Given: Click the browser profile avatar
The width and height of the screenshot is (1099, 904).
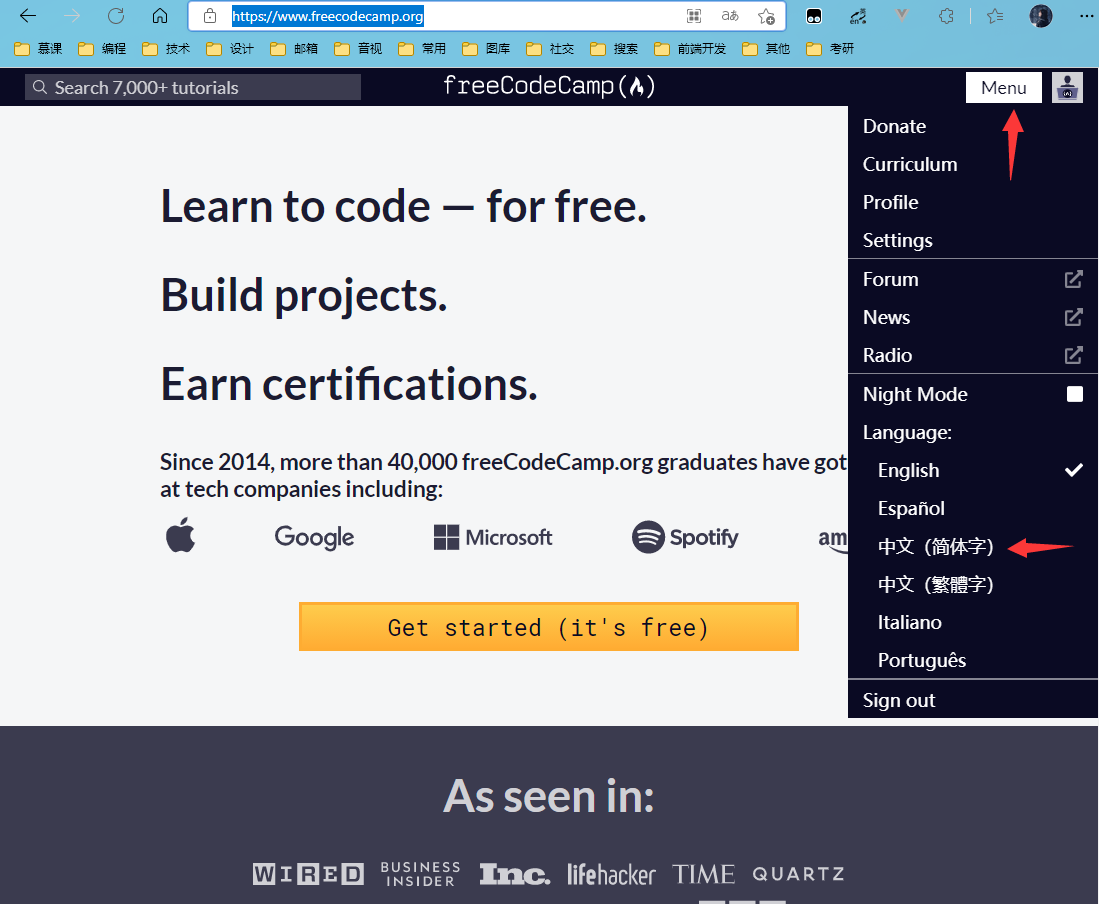Looking at the screenshot, I should click(1040, 16).
